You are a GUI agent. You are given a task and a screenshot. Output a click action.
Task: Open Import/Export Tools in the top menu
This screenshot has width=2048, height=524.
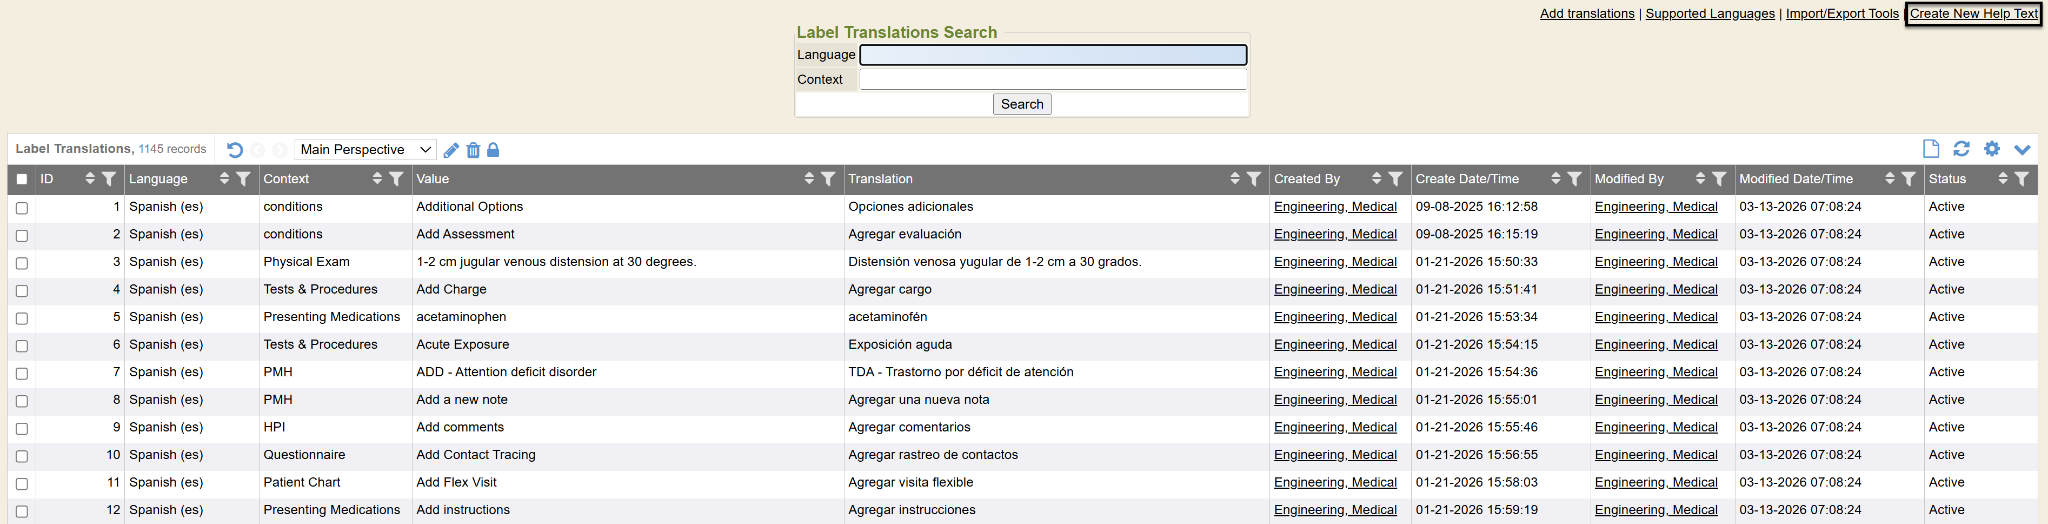click(1842, 14)
